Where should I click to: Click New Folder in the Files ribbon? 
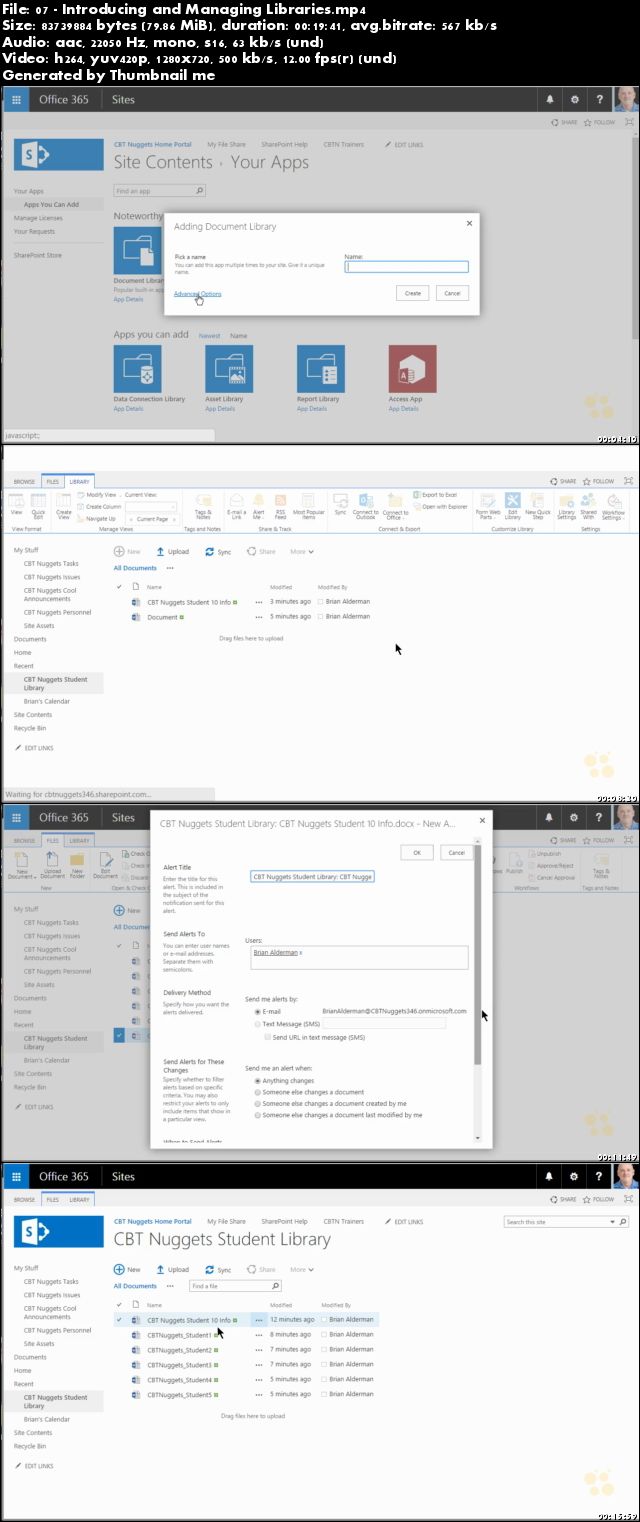77,865
